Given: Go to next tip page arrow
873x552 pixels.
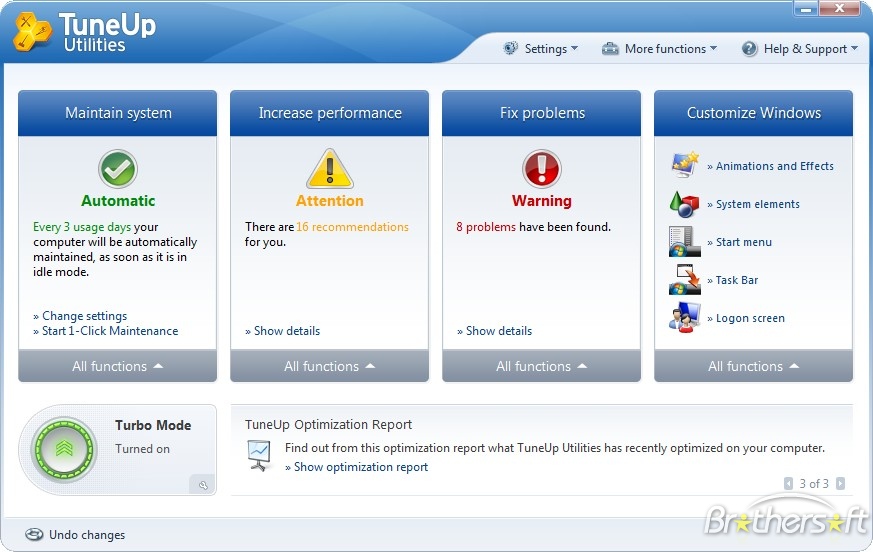Looking at the screenshot, I should [x=841, y=483].
